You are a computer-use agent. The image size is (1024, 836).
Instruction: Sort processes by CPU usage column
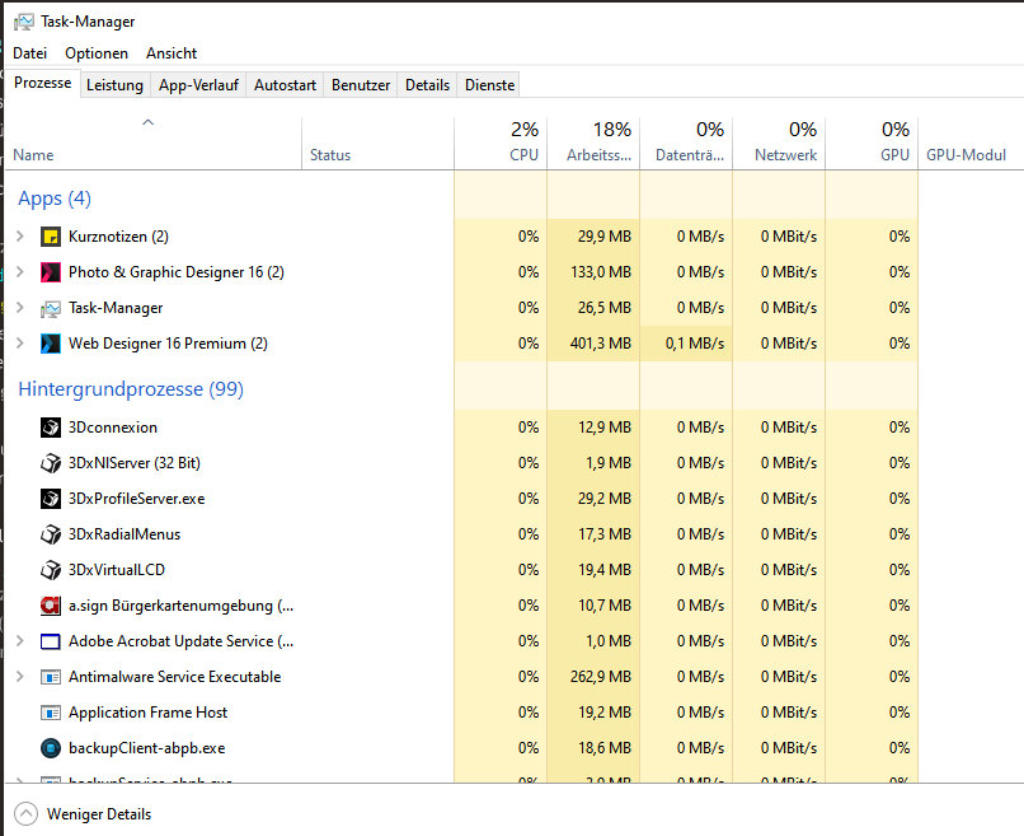[501, 143]
